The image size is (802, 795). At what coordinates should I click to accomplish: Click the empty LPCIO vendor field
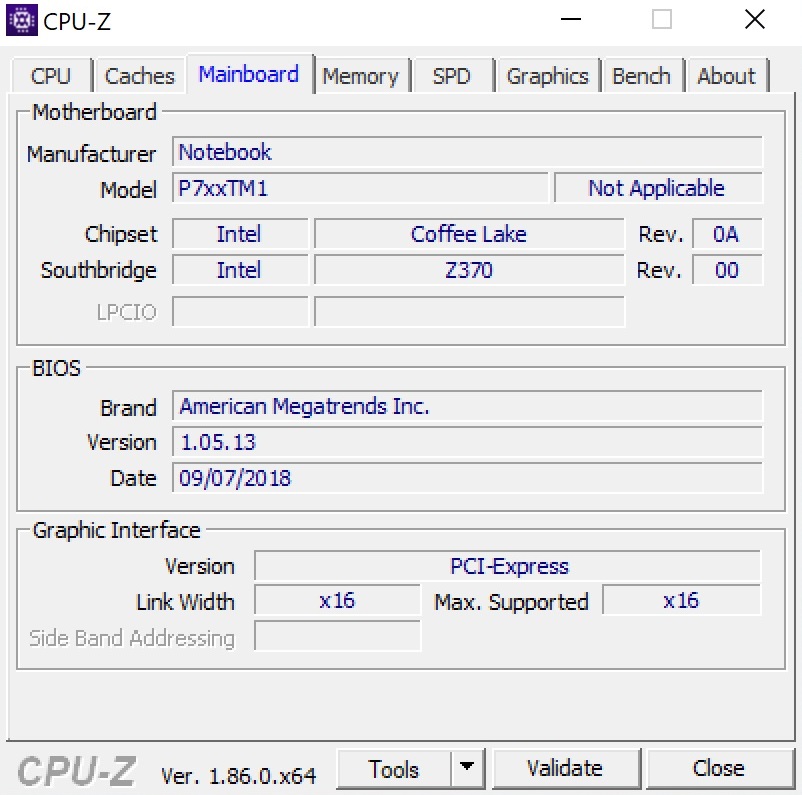[240, 311]
